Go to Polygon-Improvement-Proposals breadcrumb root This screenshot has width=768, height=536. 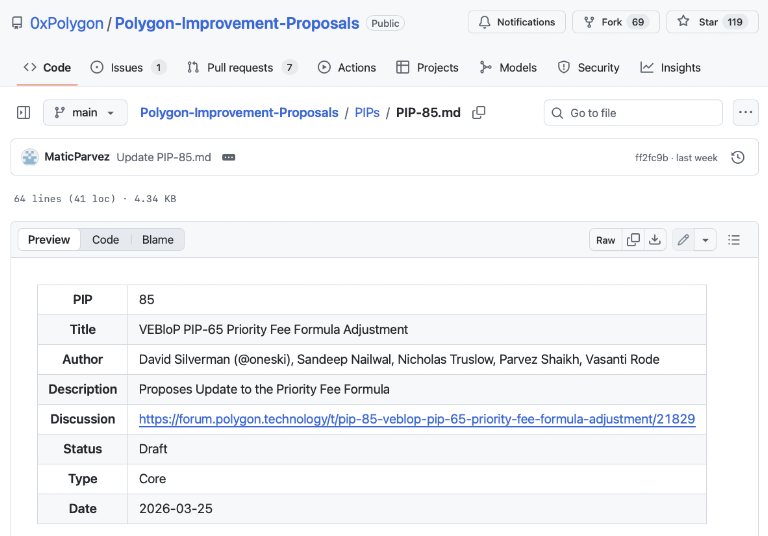coord(239,113)
